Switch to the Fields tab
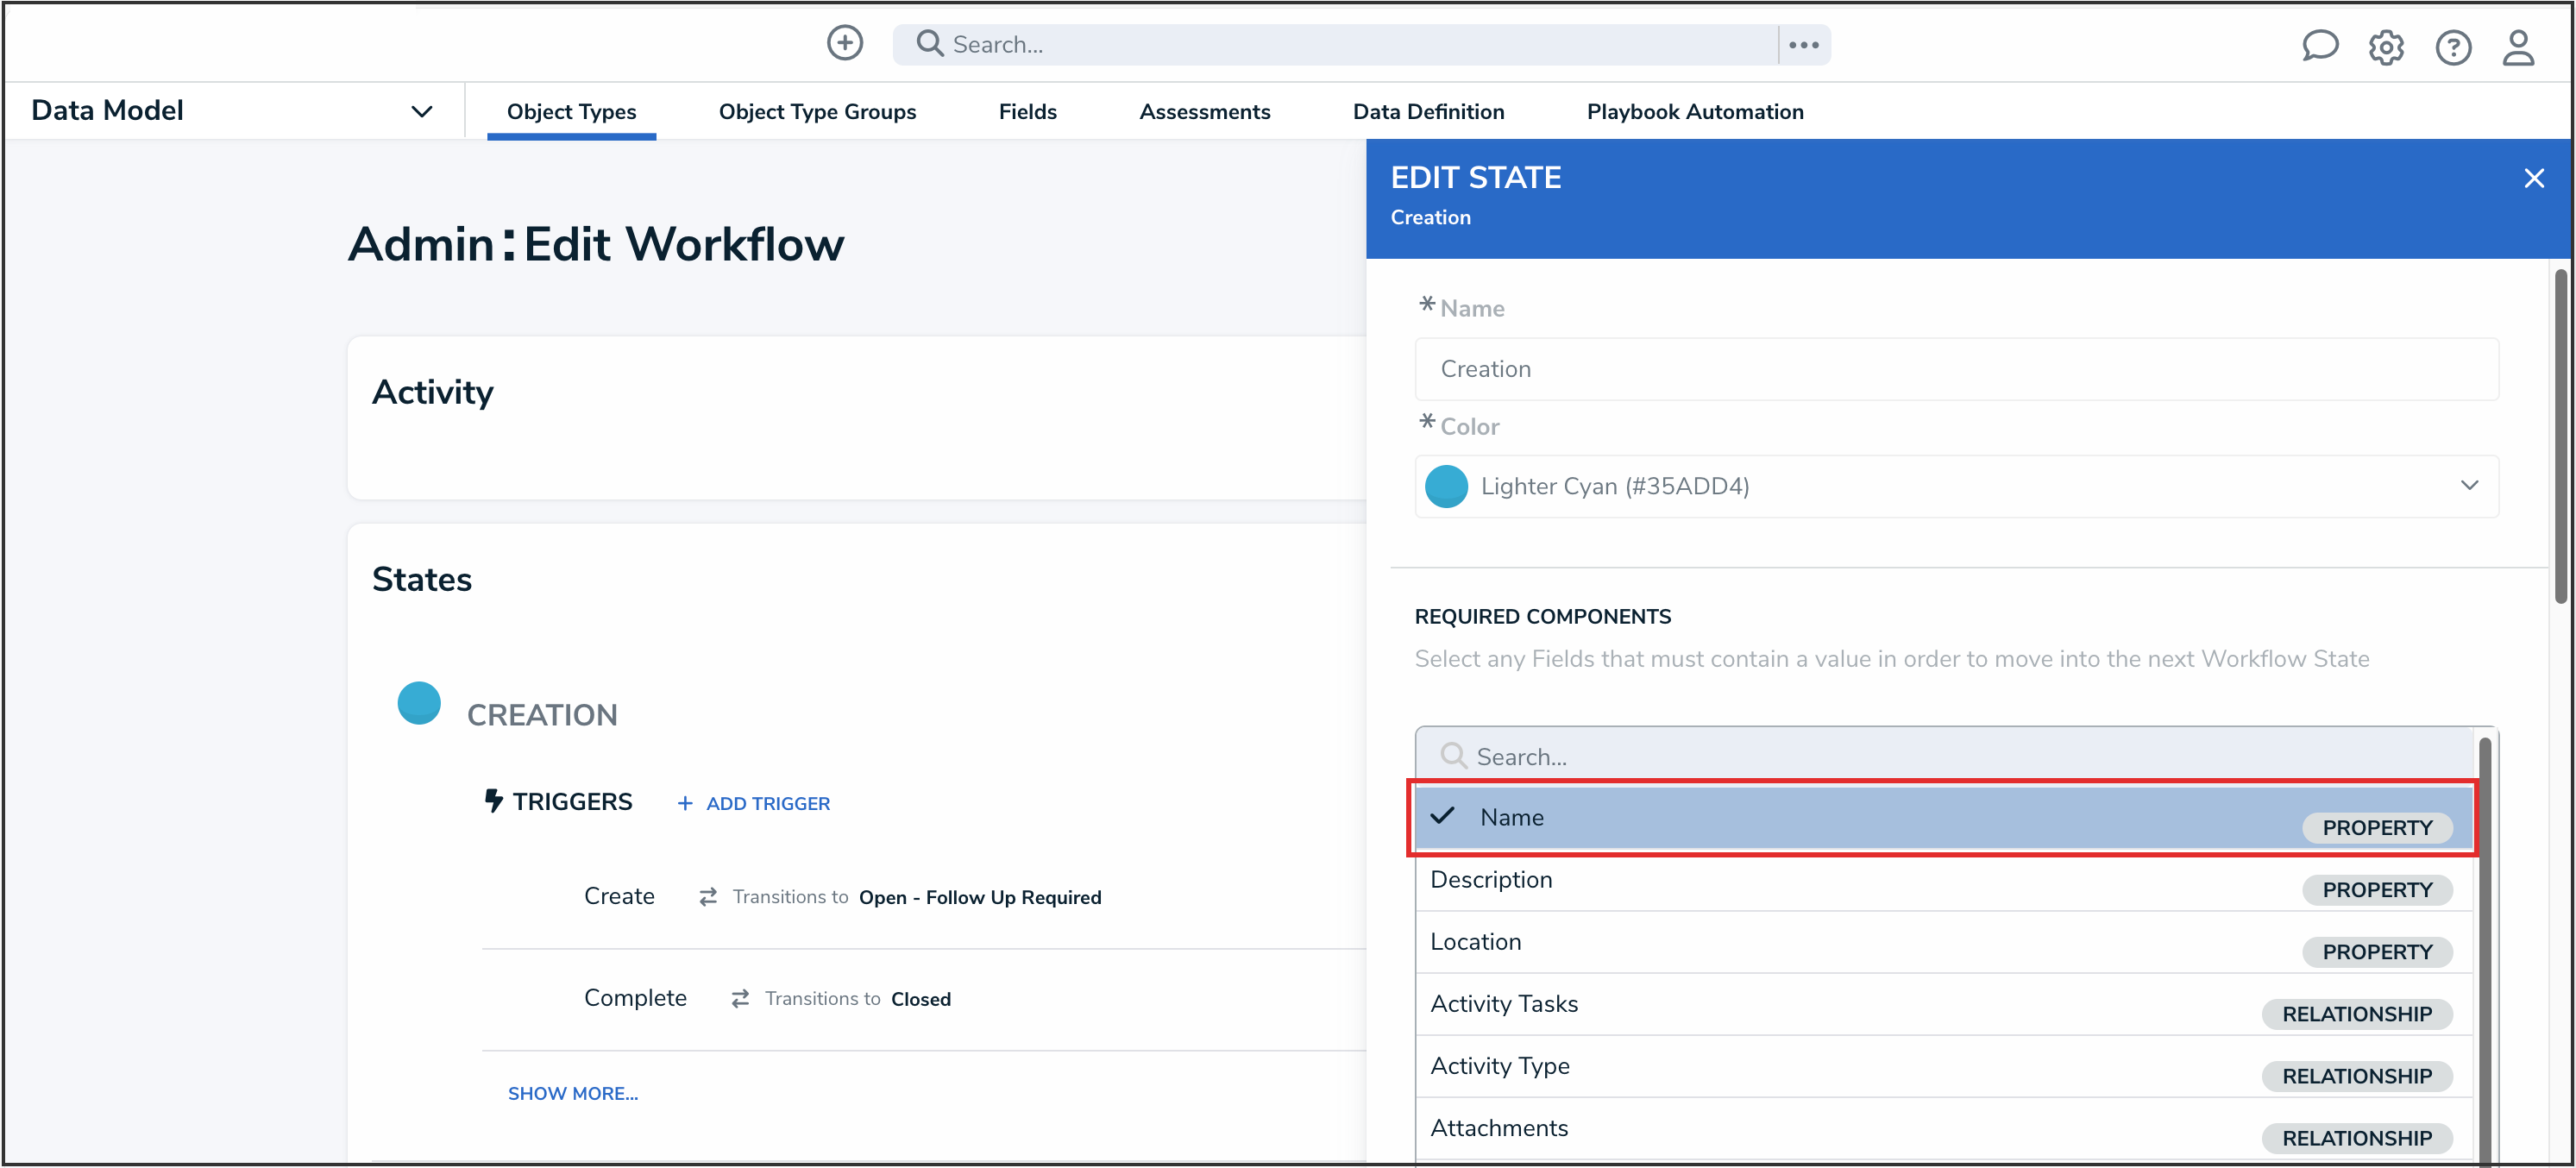 click(x=1027, y=112)
